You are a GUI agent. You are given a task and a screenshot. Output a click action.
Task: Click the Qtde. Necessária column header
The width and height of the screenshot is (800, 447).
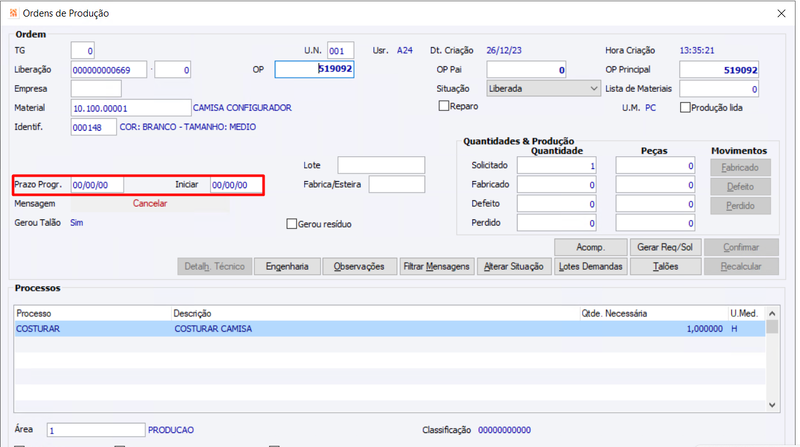(x=654, y=313)
